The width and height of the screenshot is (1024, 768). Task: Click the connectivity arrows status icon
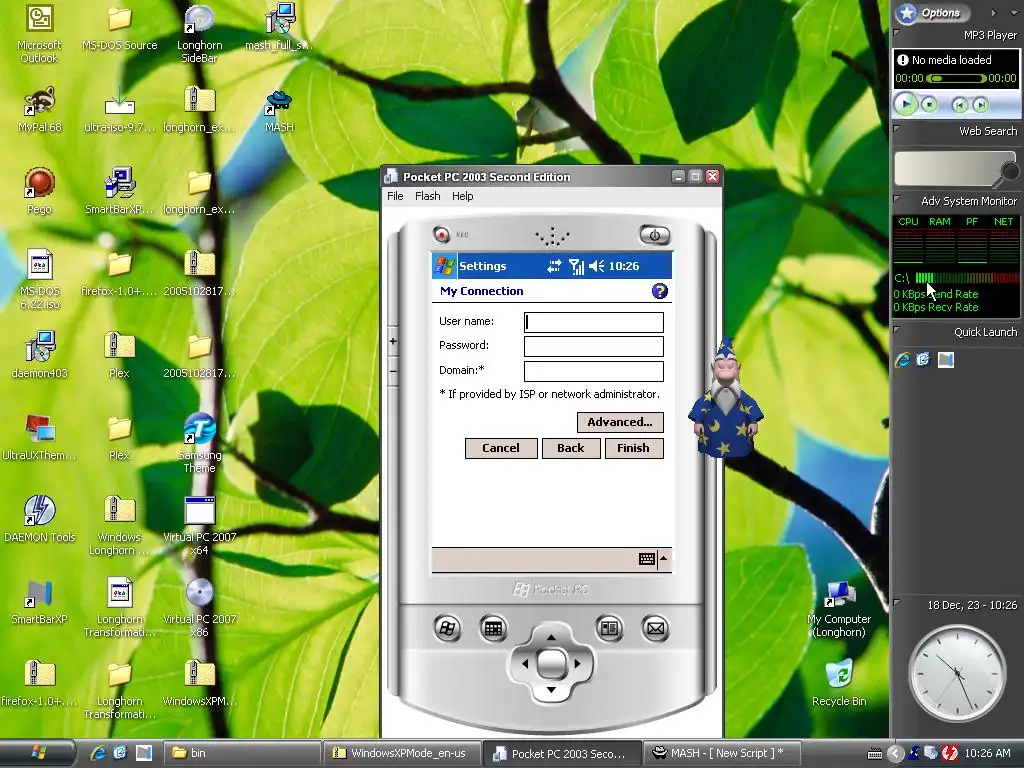[x=554, y=266]
